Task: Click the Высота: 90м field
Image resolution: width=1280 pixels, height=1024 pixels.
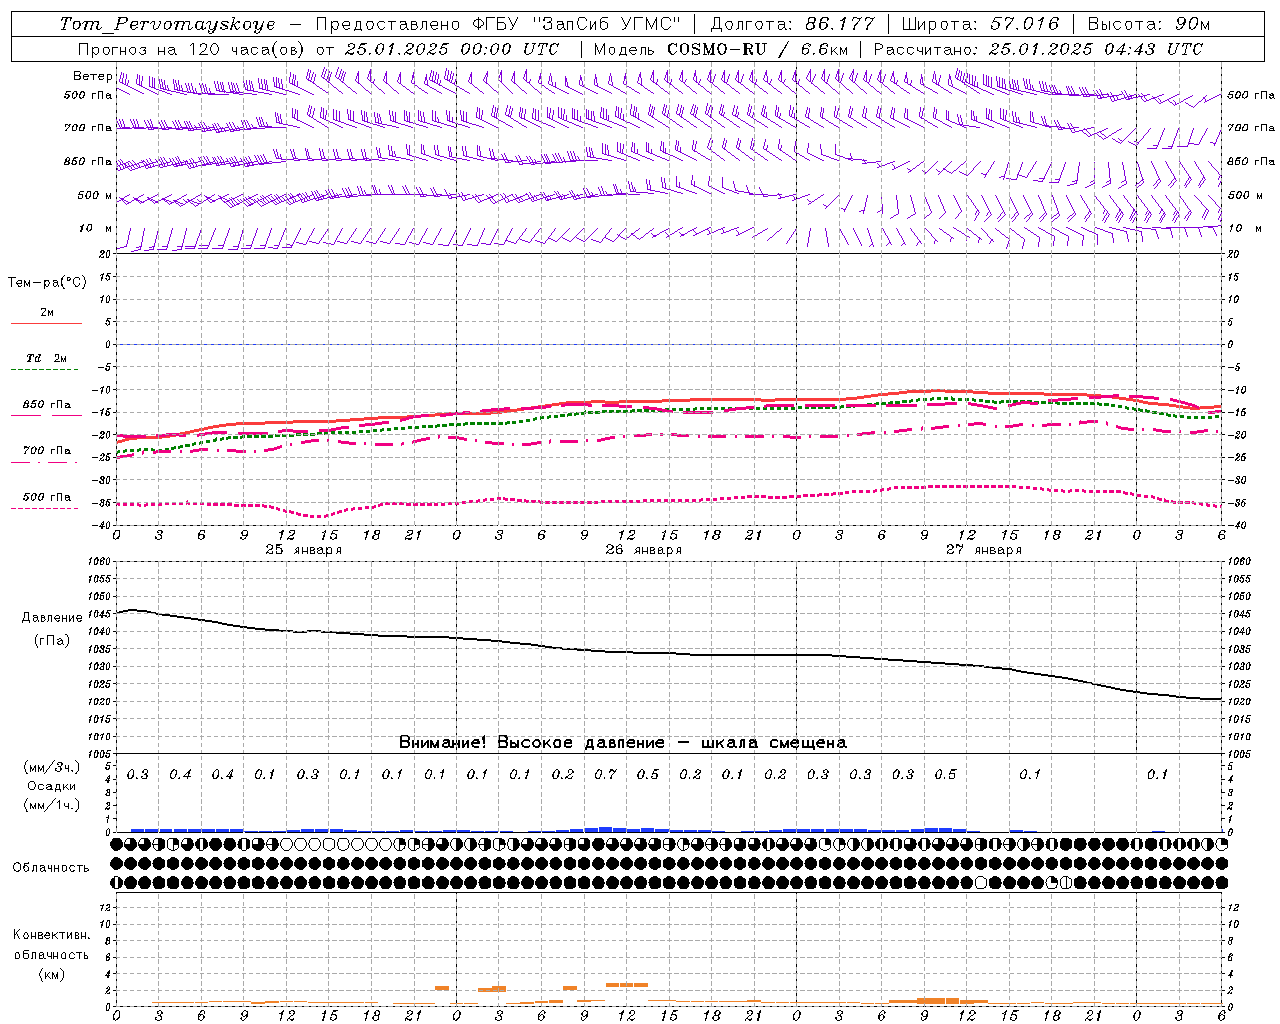Action: point(1148,24)
